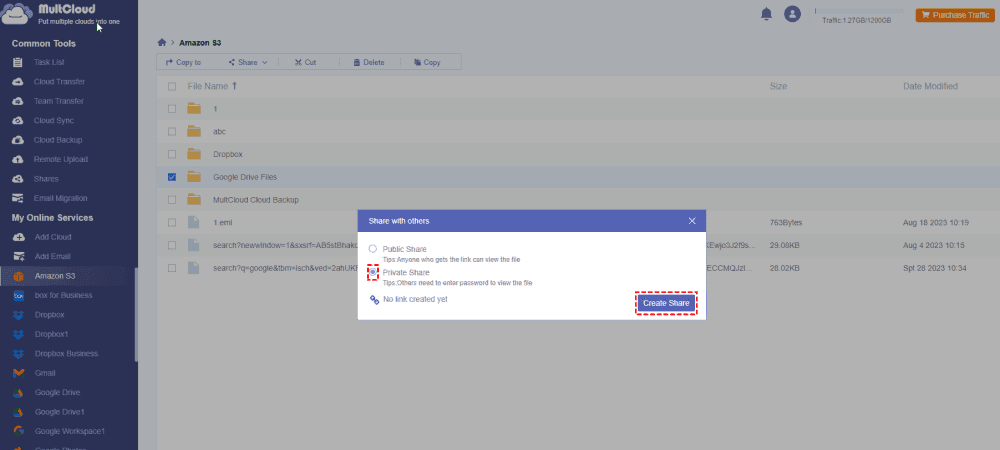Click the Add Cloud icon

coord(19,237)
